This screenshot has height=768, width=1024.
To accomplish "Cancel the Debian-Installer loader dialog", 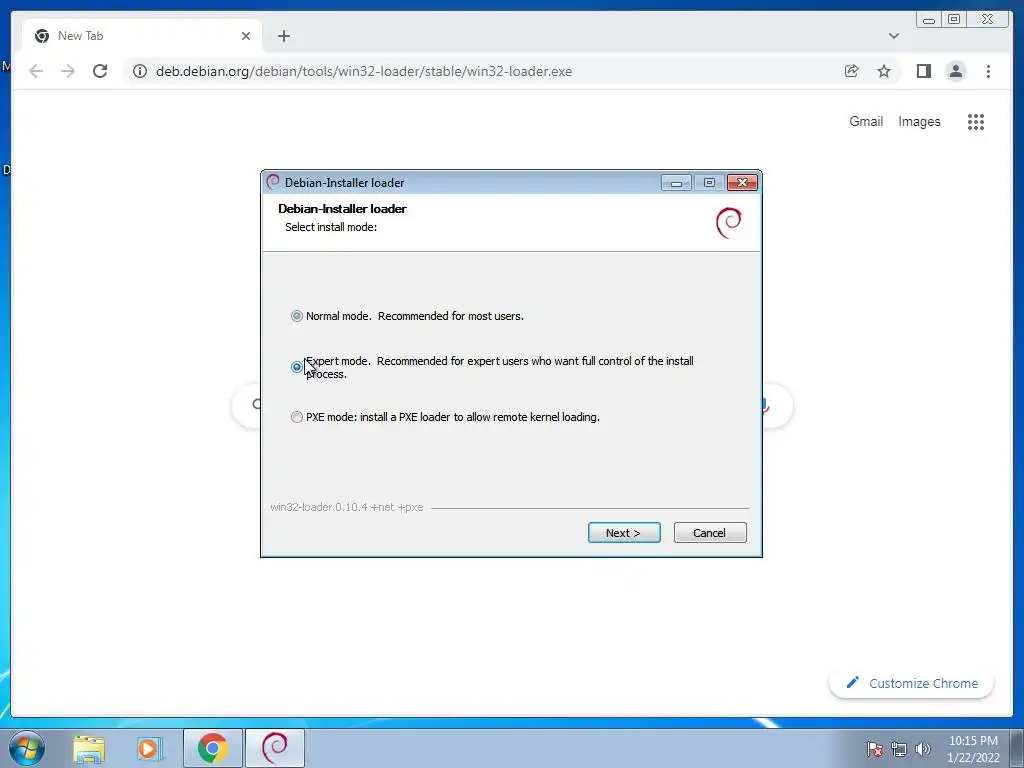I will [709, 533].
